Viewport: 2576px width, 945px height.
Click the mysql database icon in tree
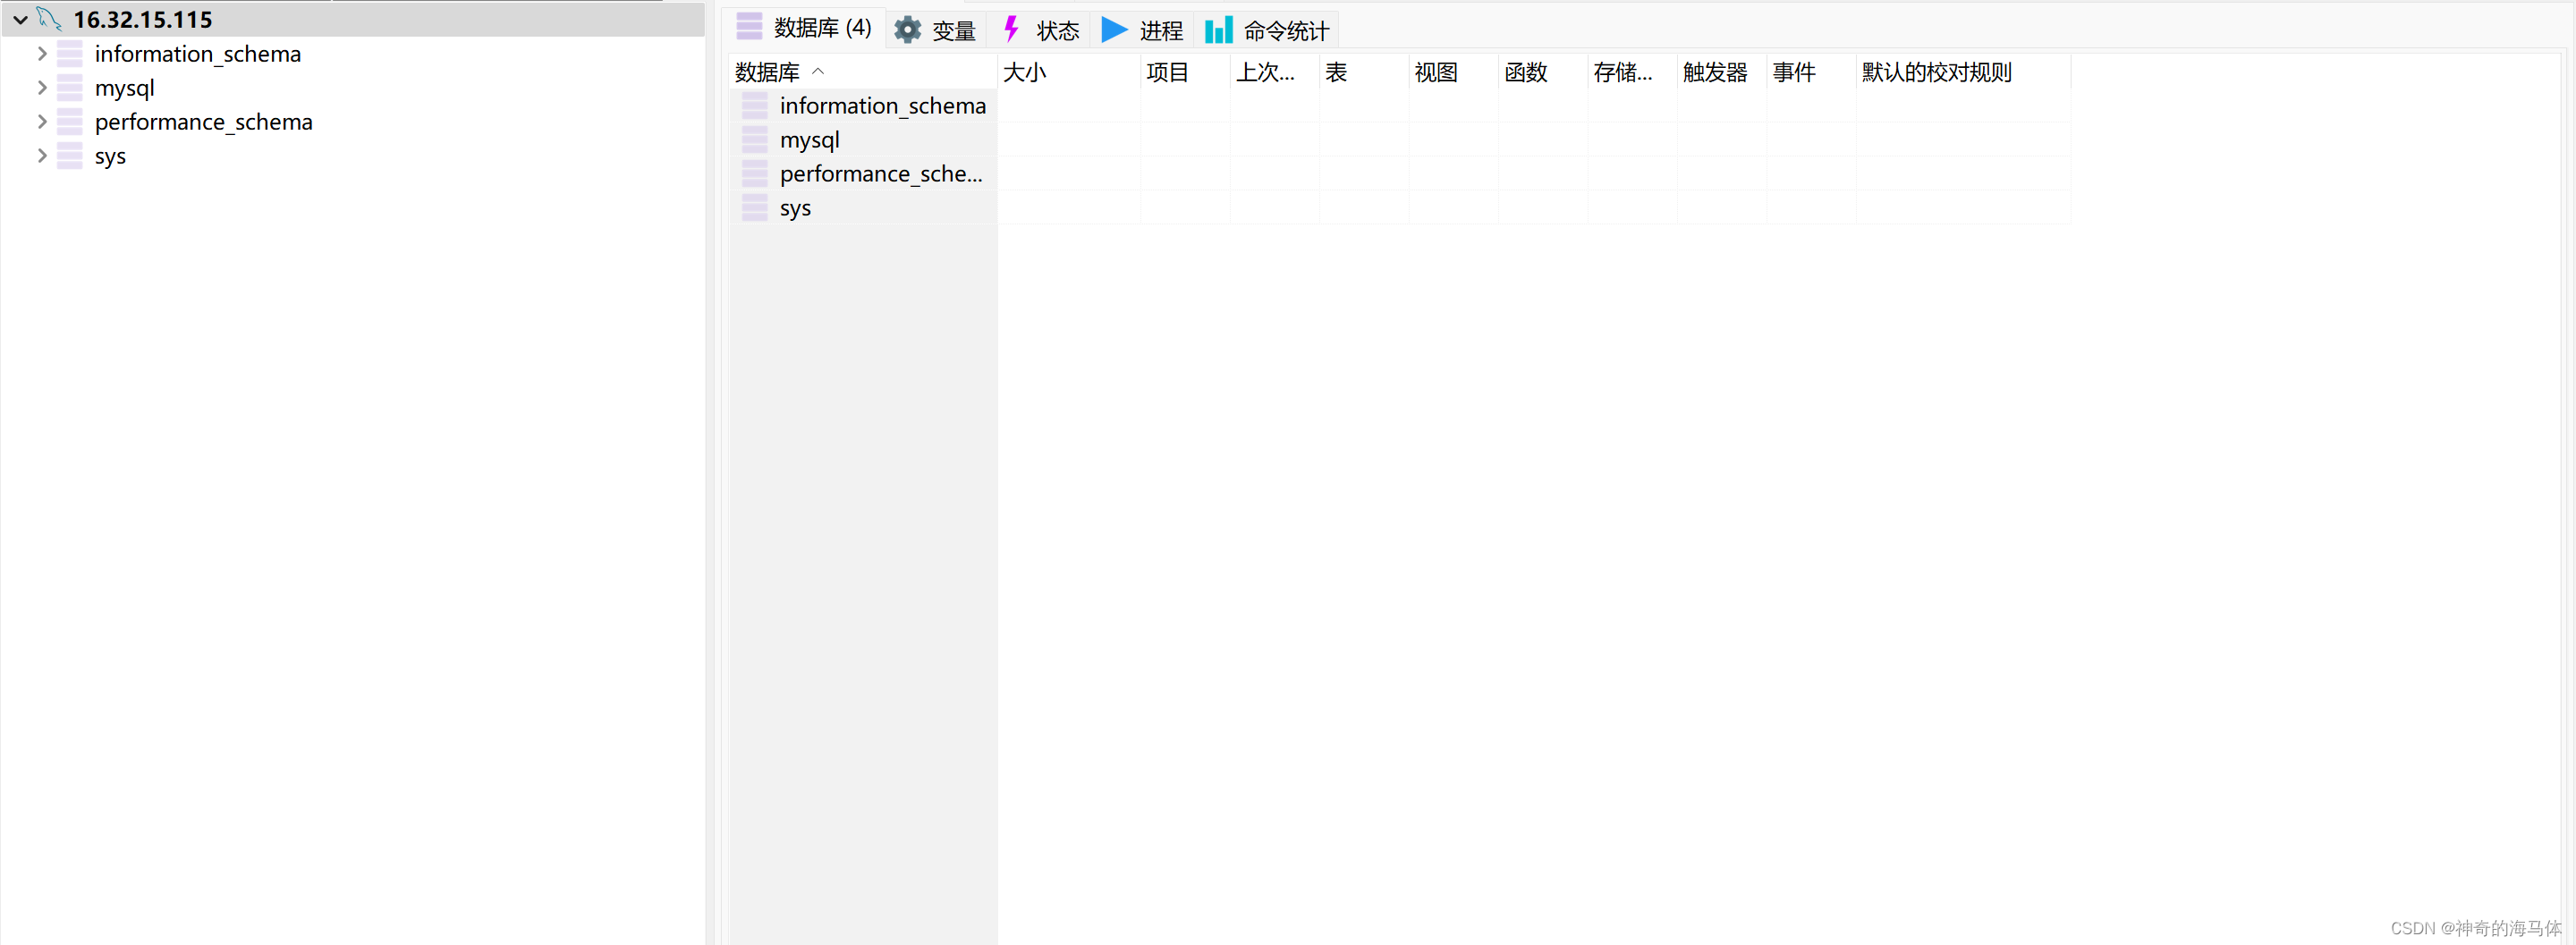pos(70,88)
